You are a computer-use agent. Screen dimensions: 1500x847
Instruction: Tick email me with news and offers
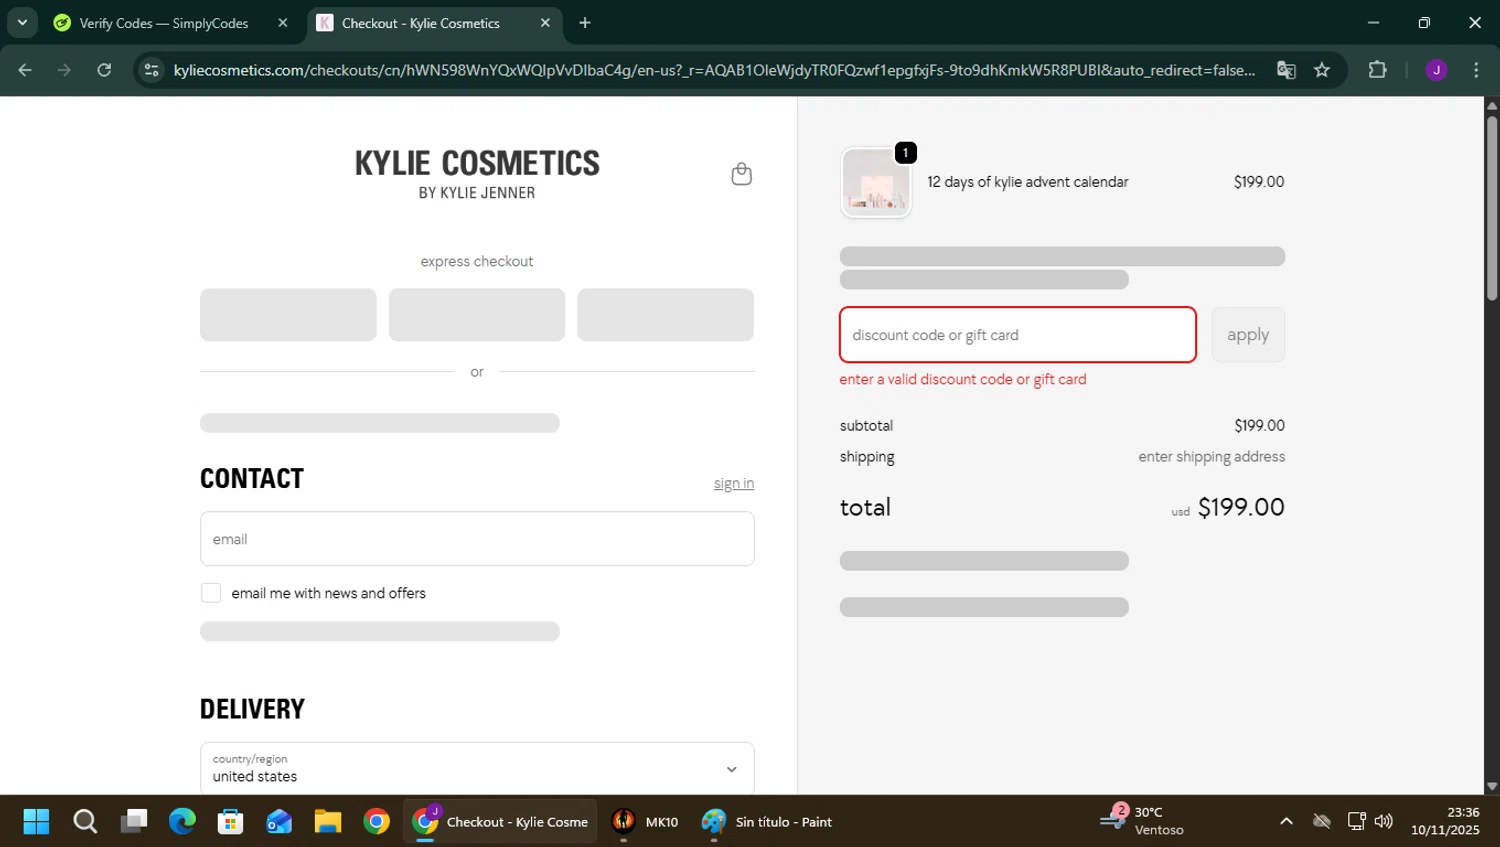click(211, 593)
